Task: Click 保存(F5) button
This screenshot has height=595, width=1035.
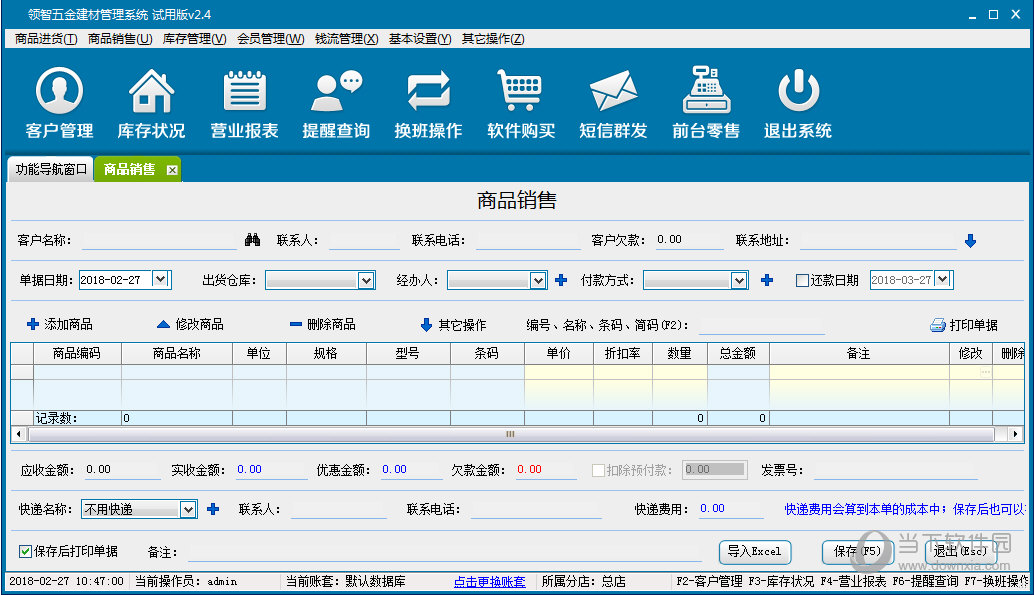Action: (x=857, y=551)
